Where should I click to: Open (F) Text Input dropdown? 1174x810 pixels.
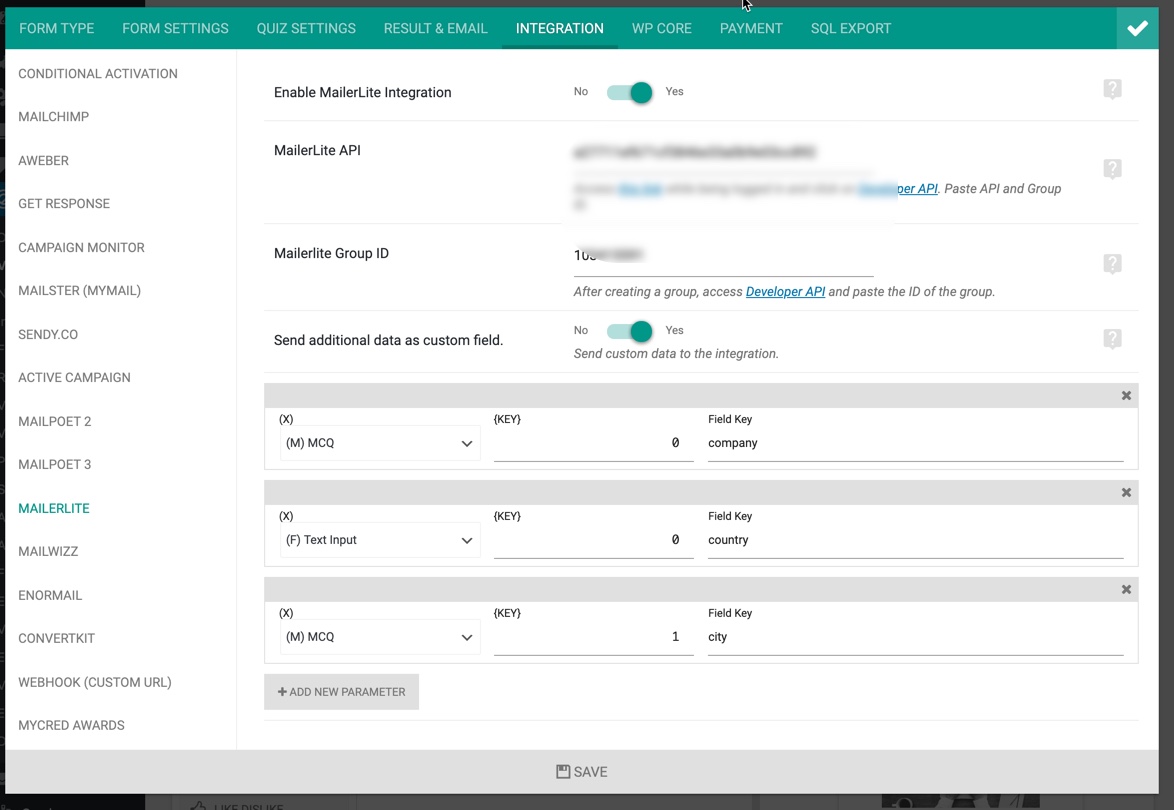(x=380, y=540)
